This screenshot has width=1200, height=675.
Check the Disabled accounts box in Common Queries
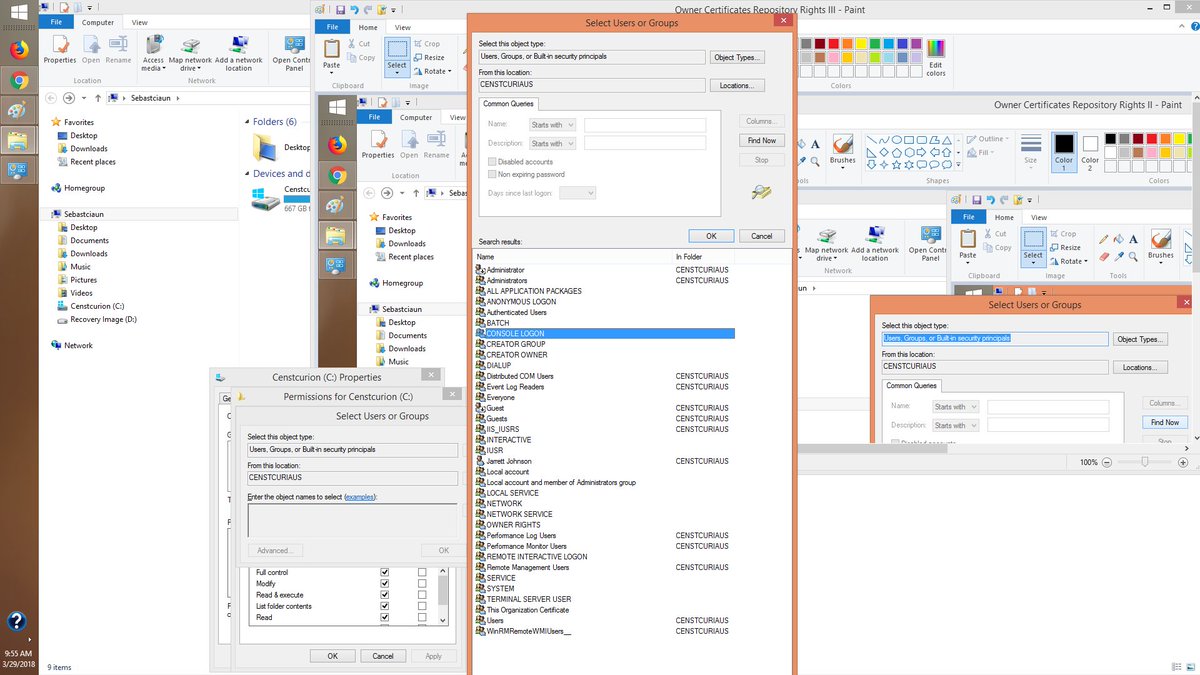point(492,161)
